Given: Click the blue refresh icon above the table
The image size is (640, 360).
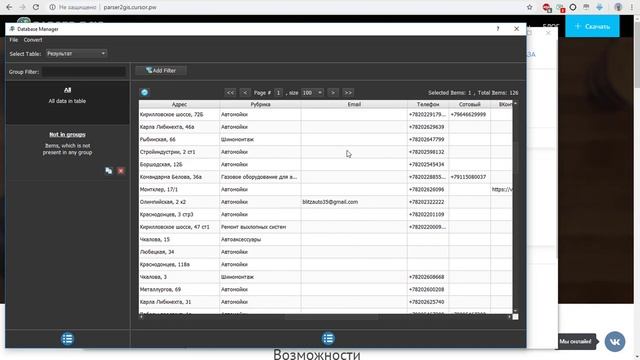Looking at the screenshot, I should pos(144,93).
